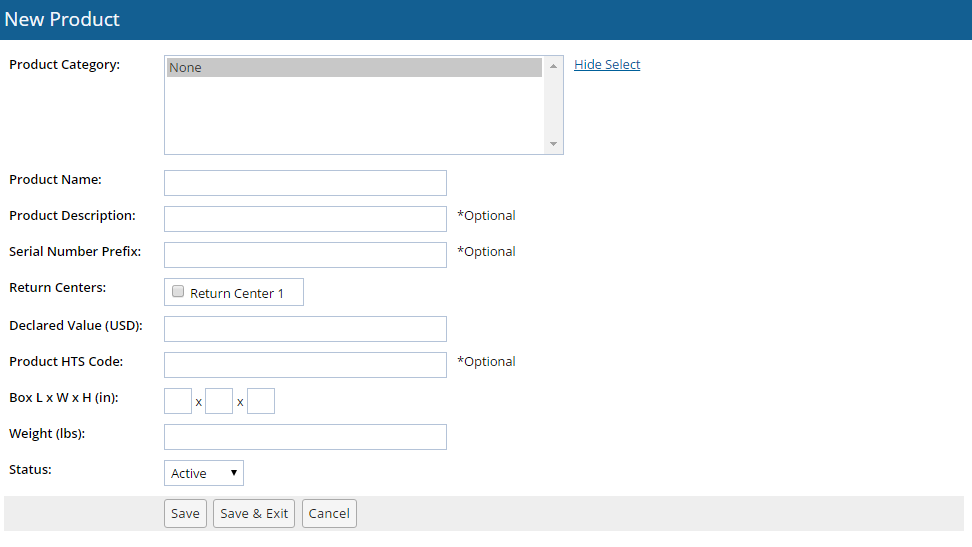Click the Return Center 1 label
The image size is (972, 547).
pyautogui.click(x=237, y=293)
